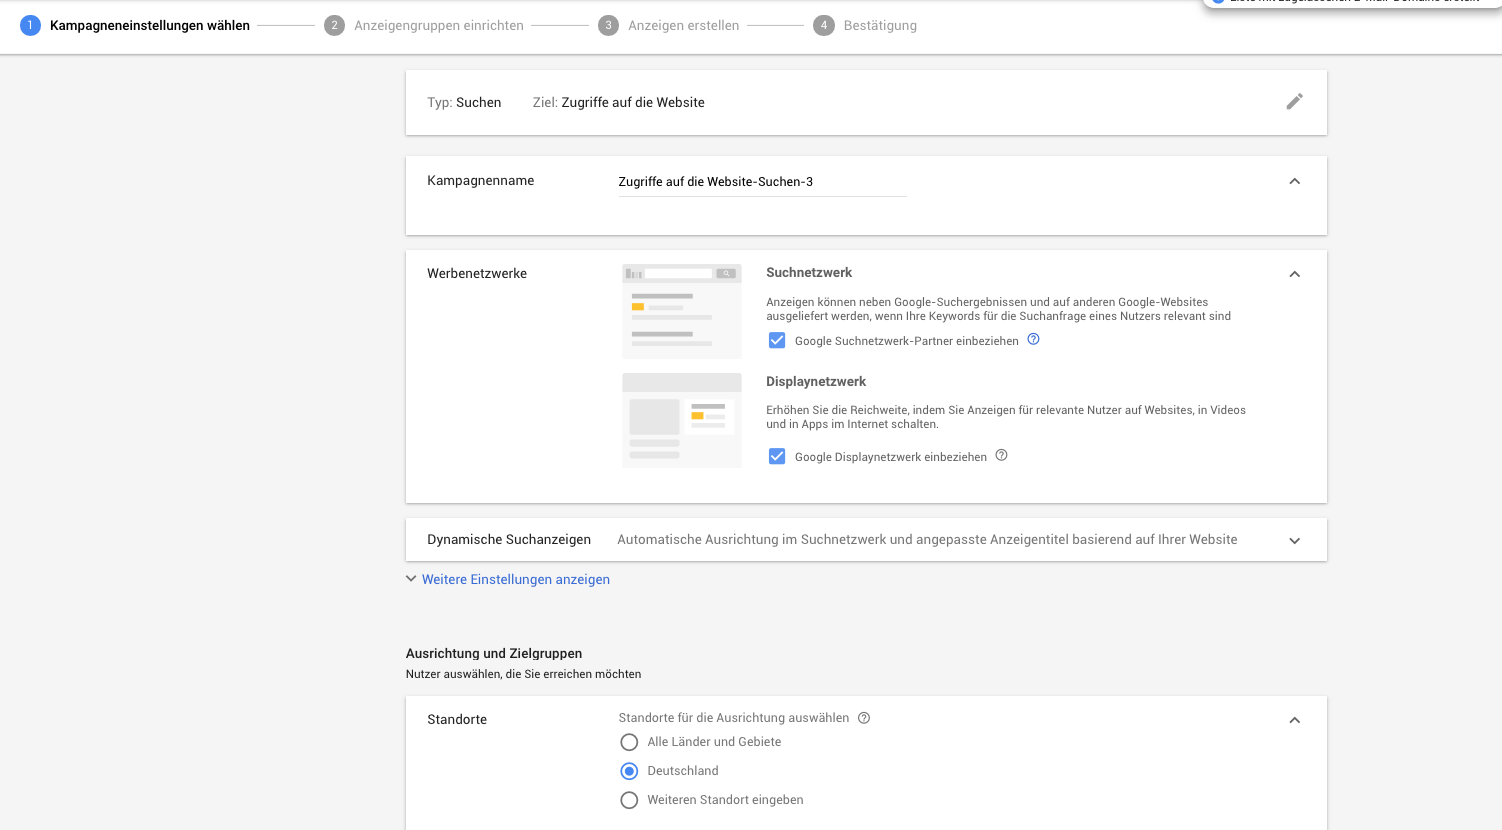Click the Suchnetzwerk preview thumbnail
This screenshot has height=830, width=1502.
point(682,311)
